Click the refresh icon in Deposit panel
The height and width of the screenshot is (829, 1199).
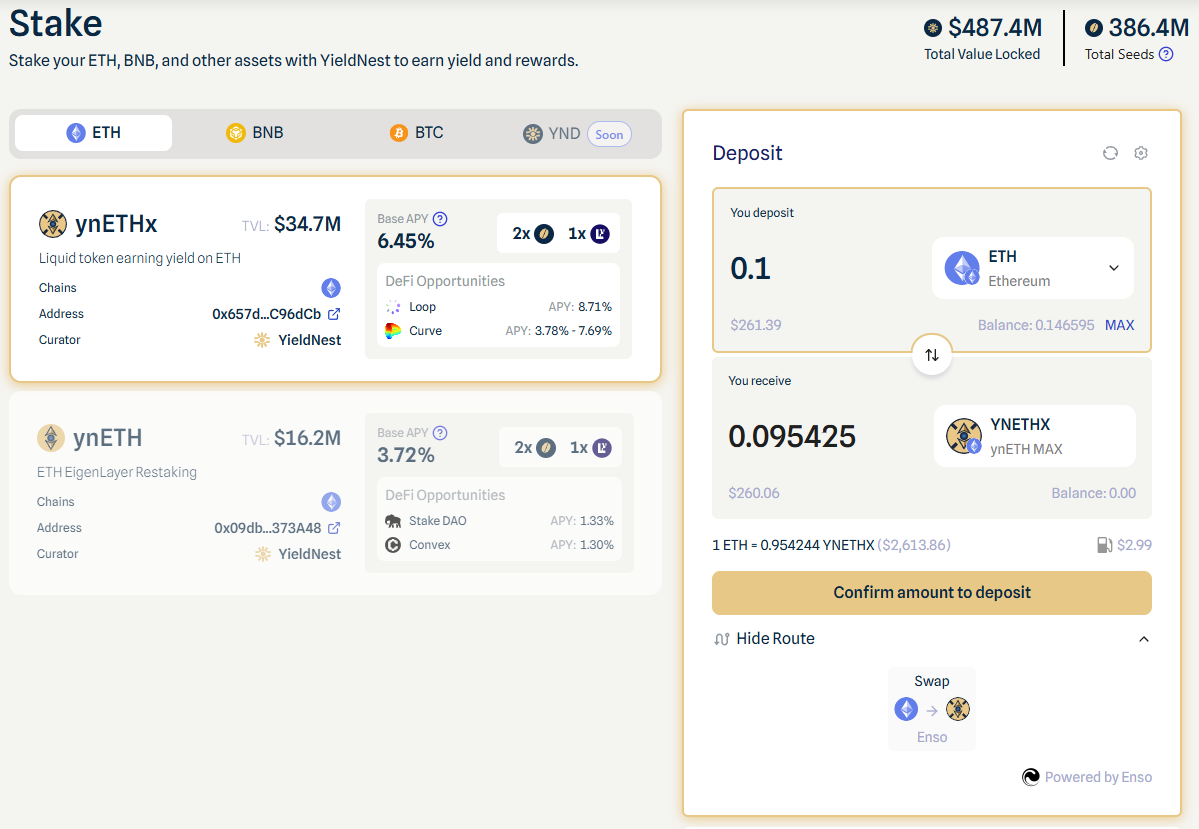pos(1110,153)
